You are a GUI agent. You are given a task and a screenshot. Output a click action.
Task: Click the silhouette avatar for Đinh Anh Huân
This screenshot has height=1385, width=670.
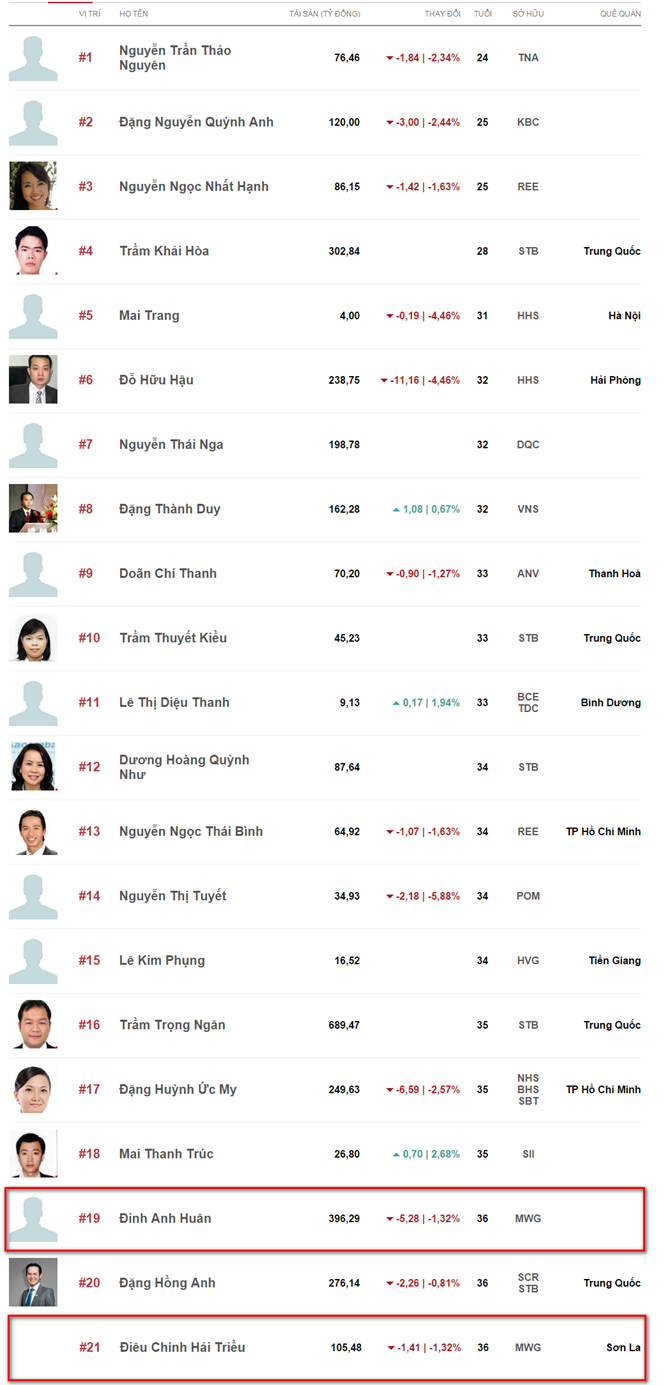[x=33, y=1219]
